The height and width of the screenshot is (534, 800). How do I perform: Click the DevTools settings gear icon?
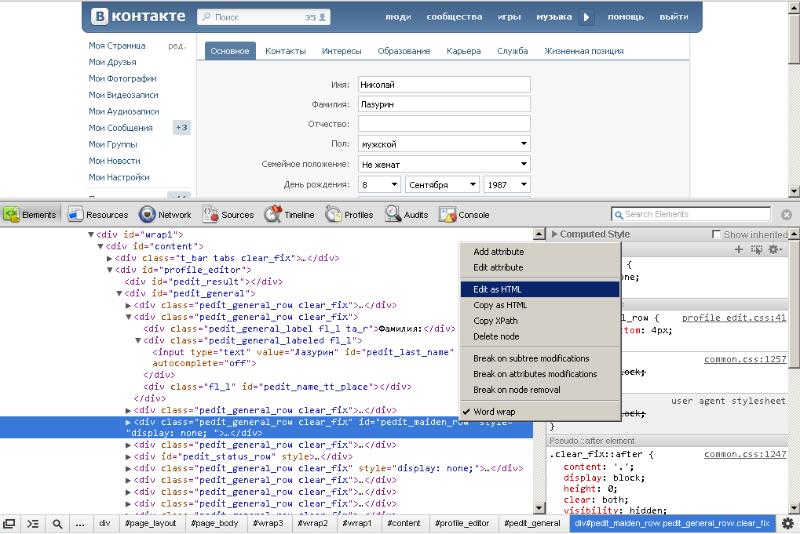tap(787, 523)
